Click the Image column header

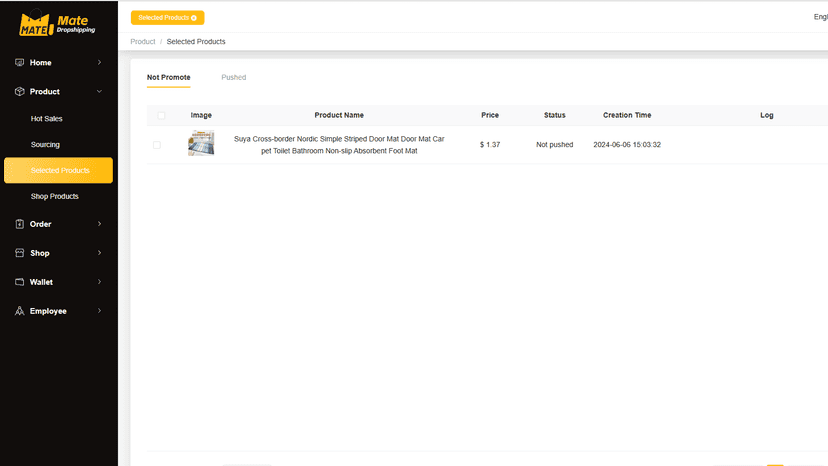pyautogui.click(x=201, y=115)
